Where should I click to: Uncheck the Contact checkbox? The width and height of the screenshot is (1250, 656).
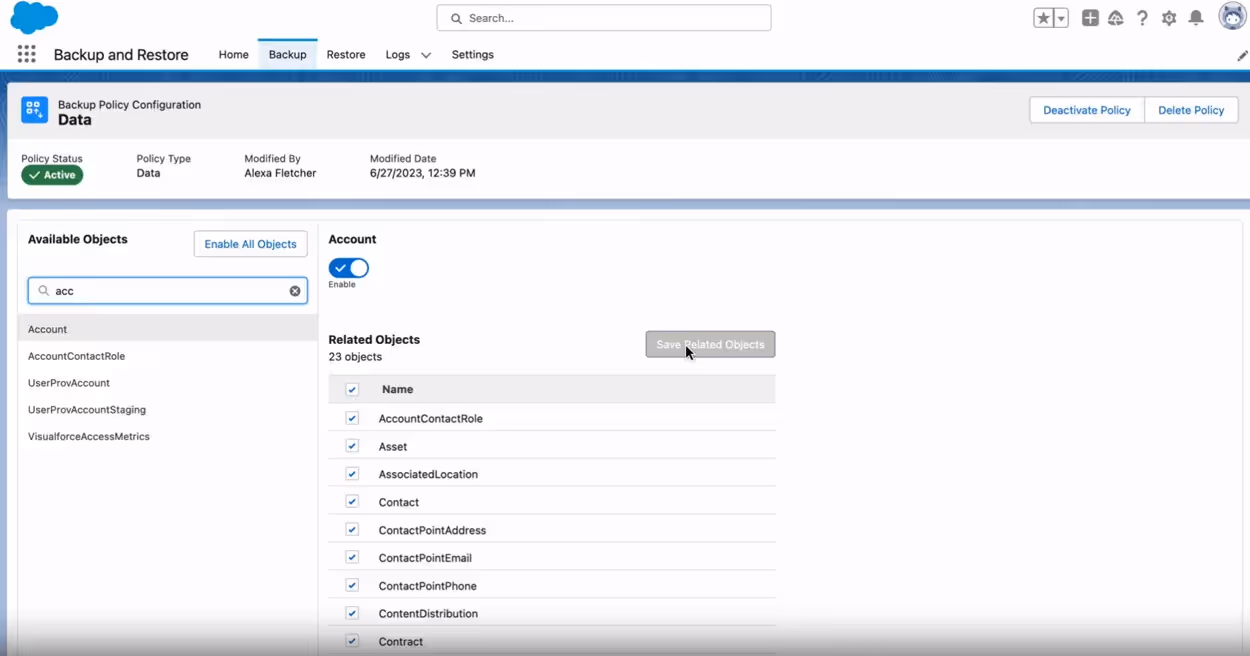point(352,502)
